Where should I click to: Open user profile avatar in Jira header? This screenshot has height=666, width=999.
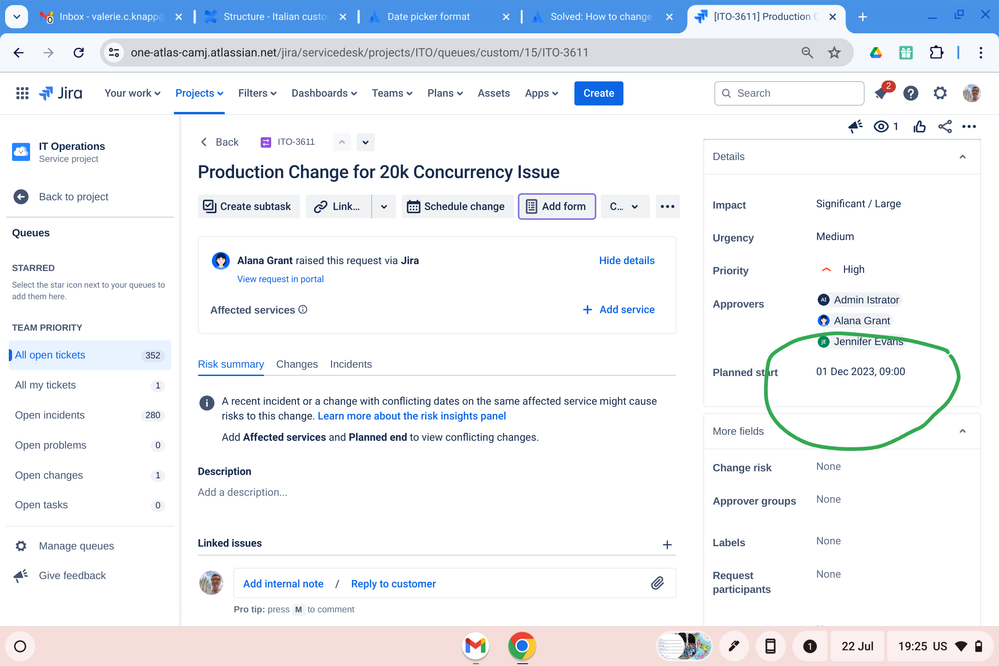tap(971, 93)
